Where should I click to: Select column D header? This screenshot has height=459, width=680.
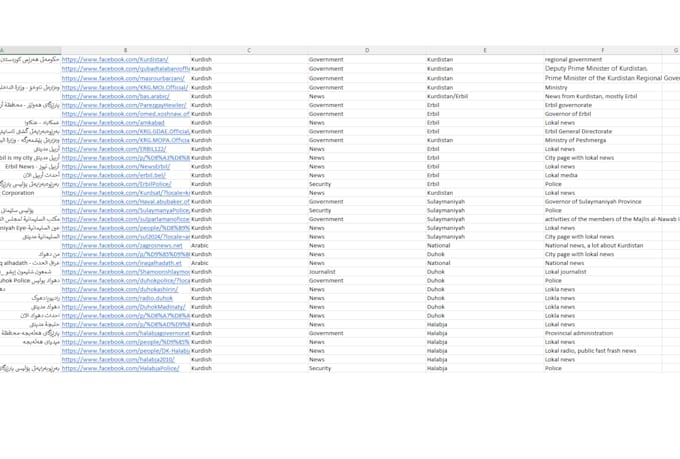pos(367,50)
